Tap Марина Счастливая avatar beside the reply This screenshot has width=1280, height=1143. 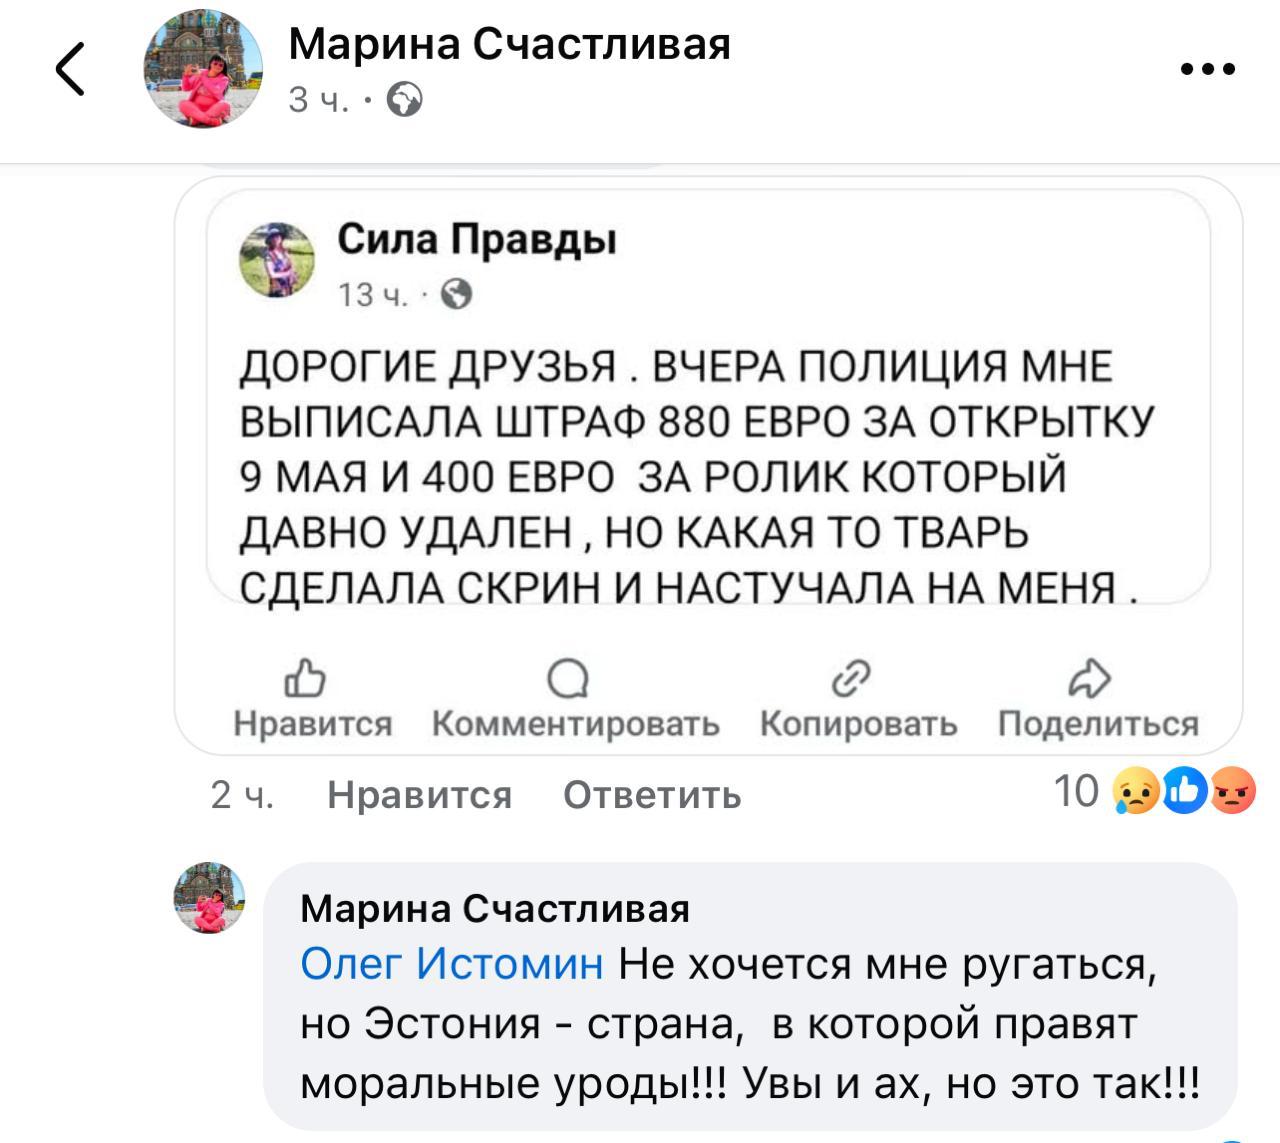pyautogui.click(x=209, y=897)
